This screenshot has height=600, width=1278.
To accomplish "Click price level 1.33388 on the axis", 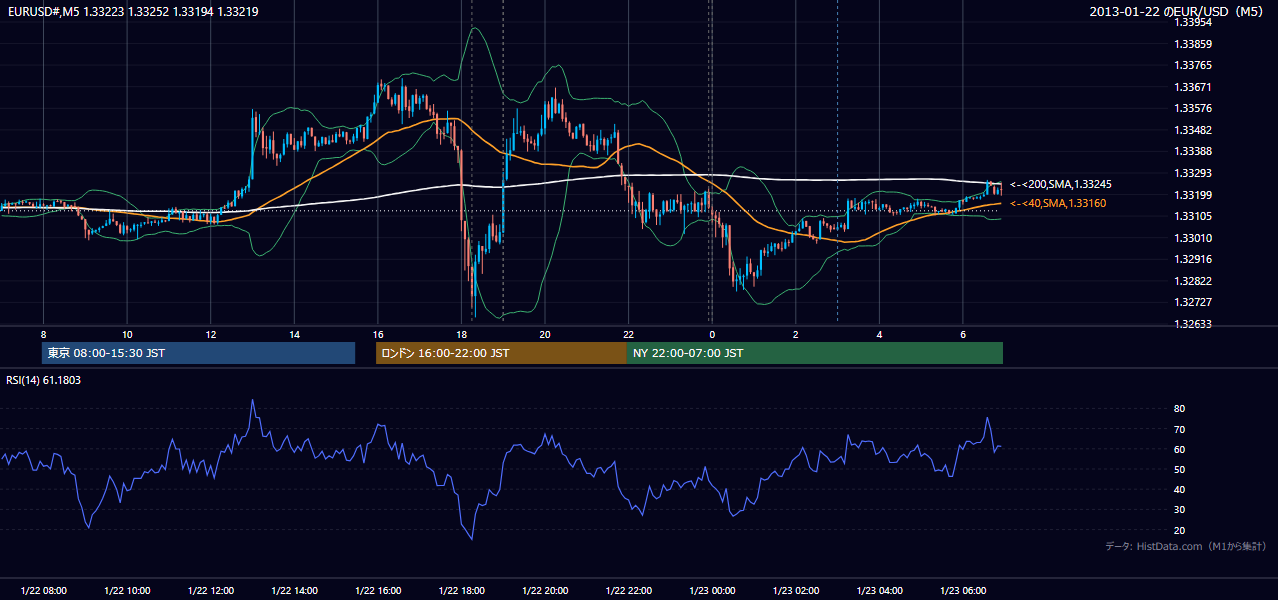I will pyautogui.click(x=1193, y=151).
